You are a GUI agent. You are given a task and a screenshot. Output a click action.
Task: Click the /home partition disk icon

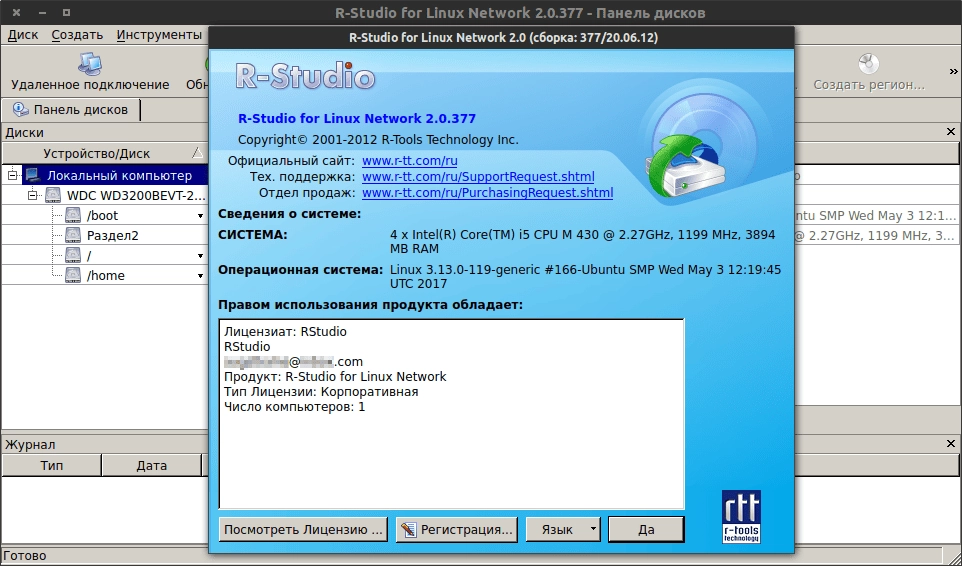point(73,275)
